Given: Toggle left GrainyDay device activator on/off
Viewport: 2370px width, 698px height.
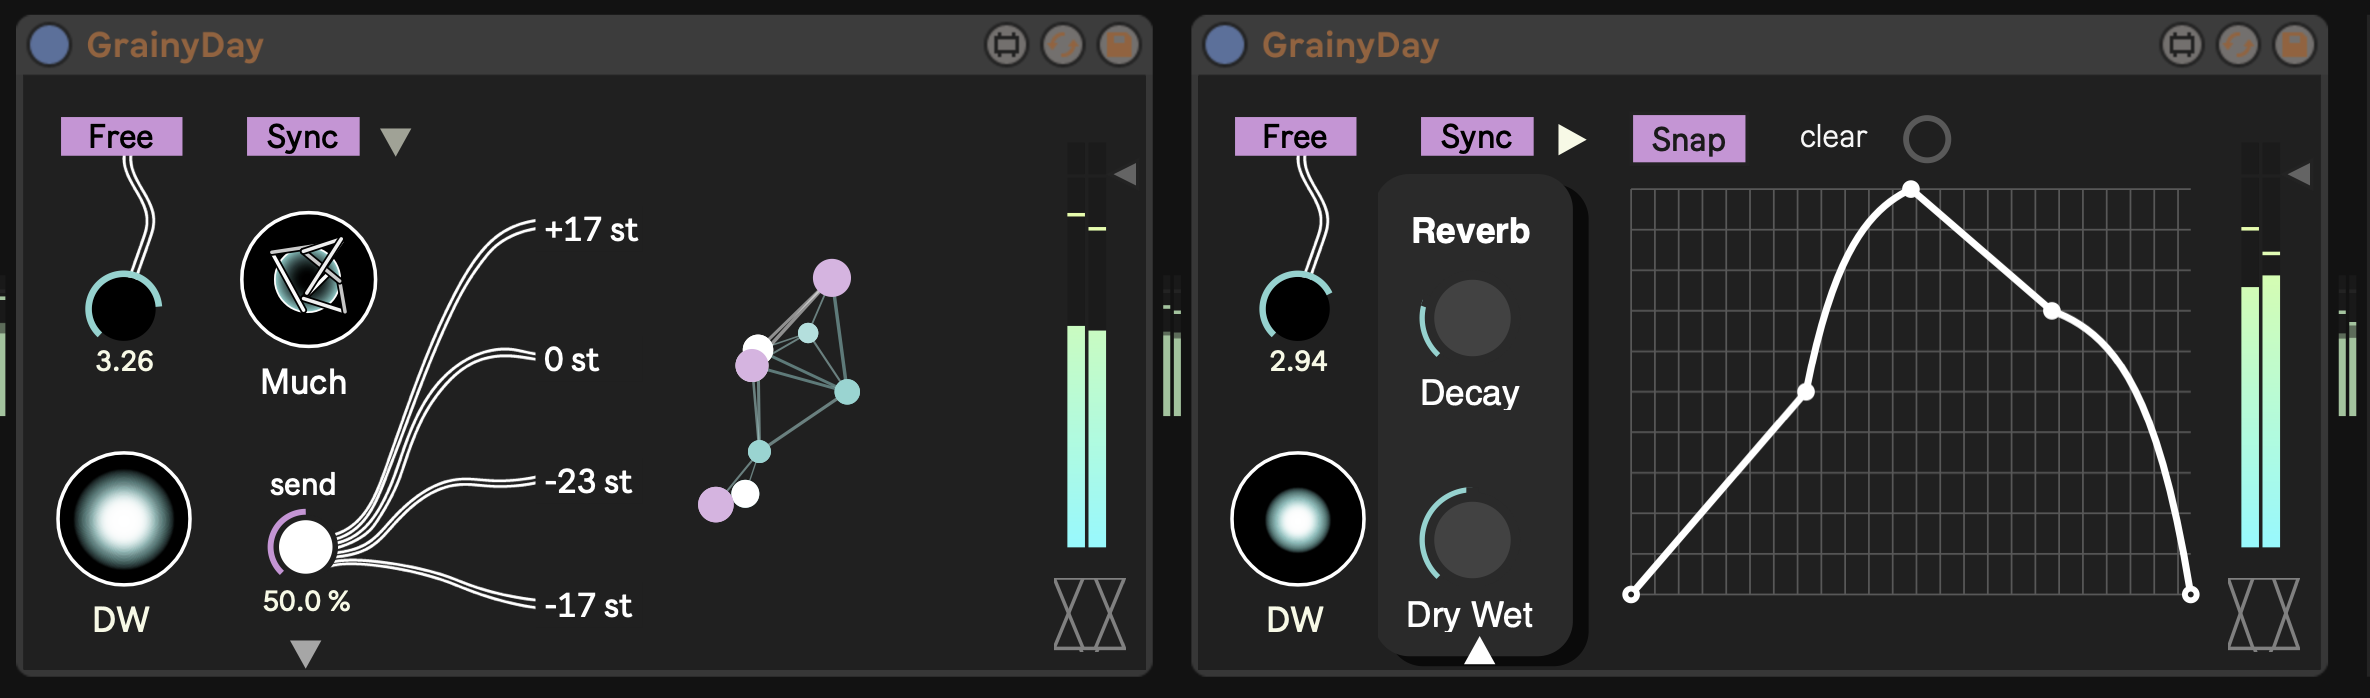Looking at the screenshot, I should pos(49,45).
